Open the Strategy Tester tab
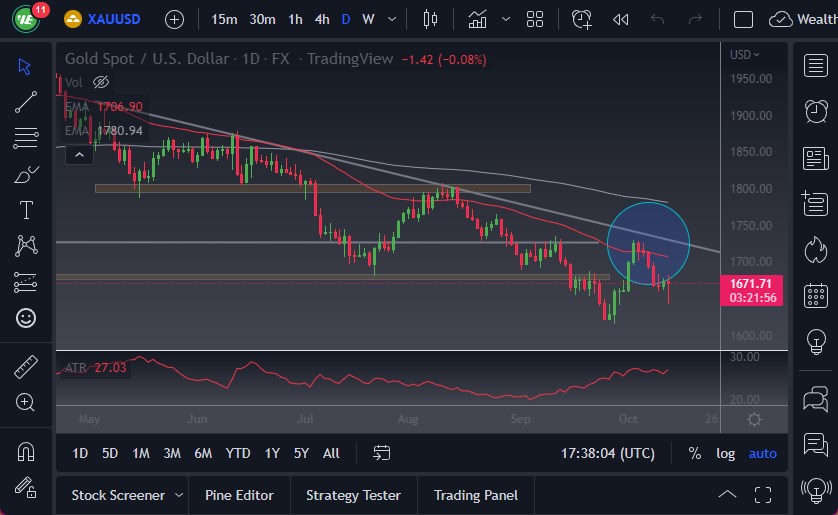838x515 pixels. [x=353, y=495]
